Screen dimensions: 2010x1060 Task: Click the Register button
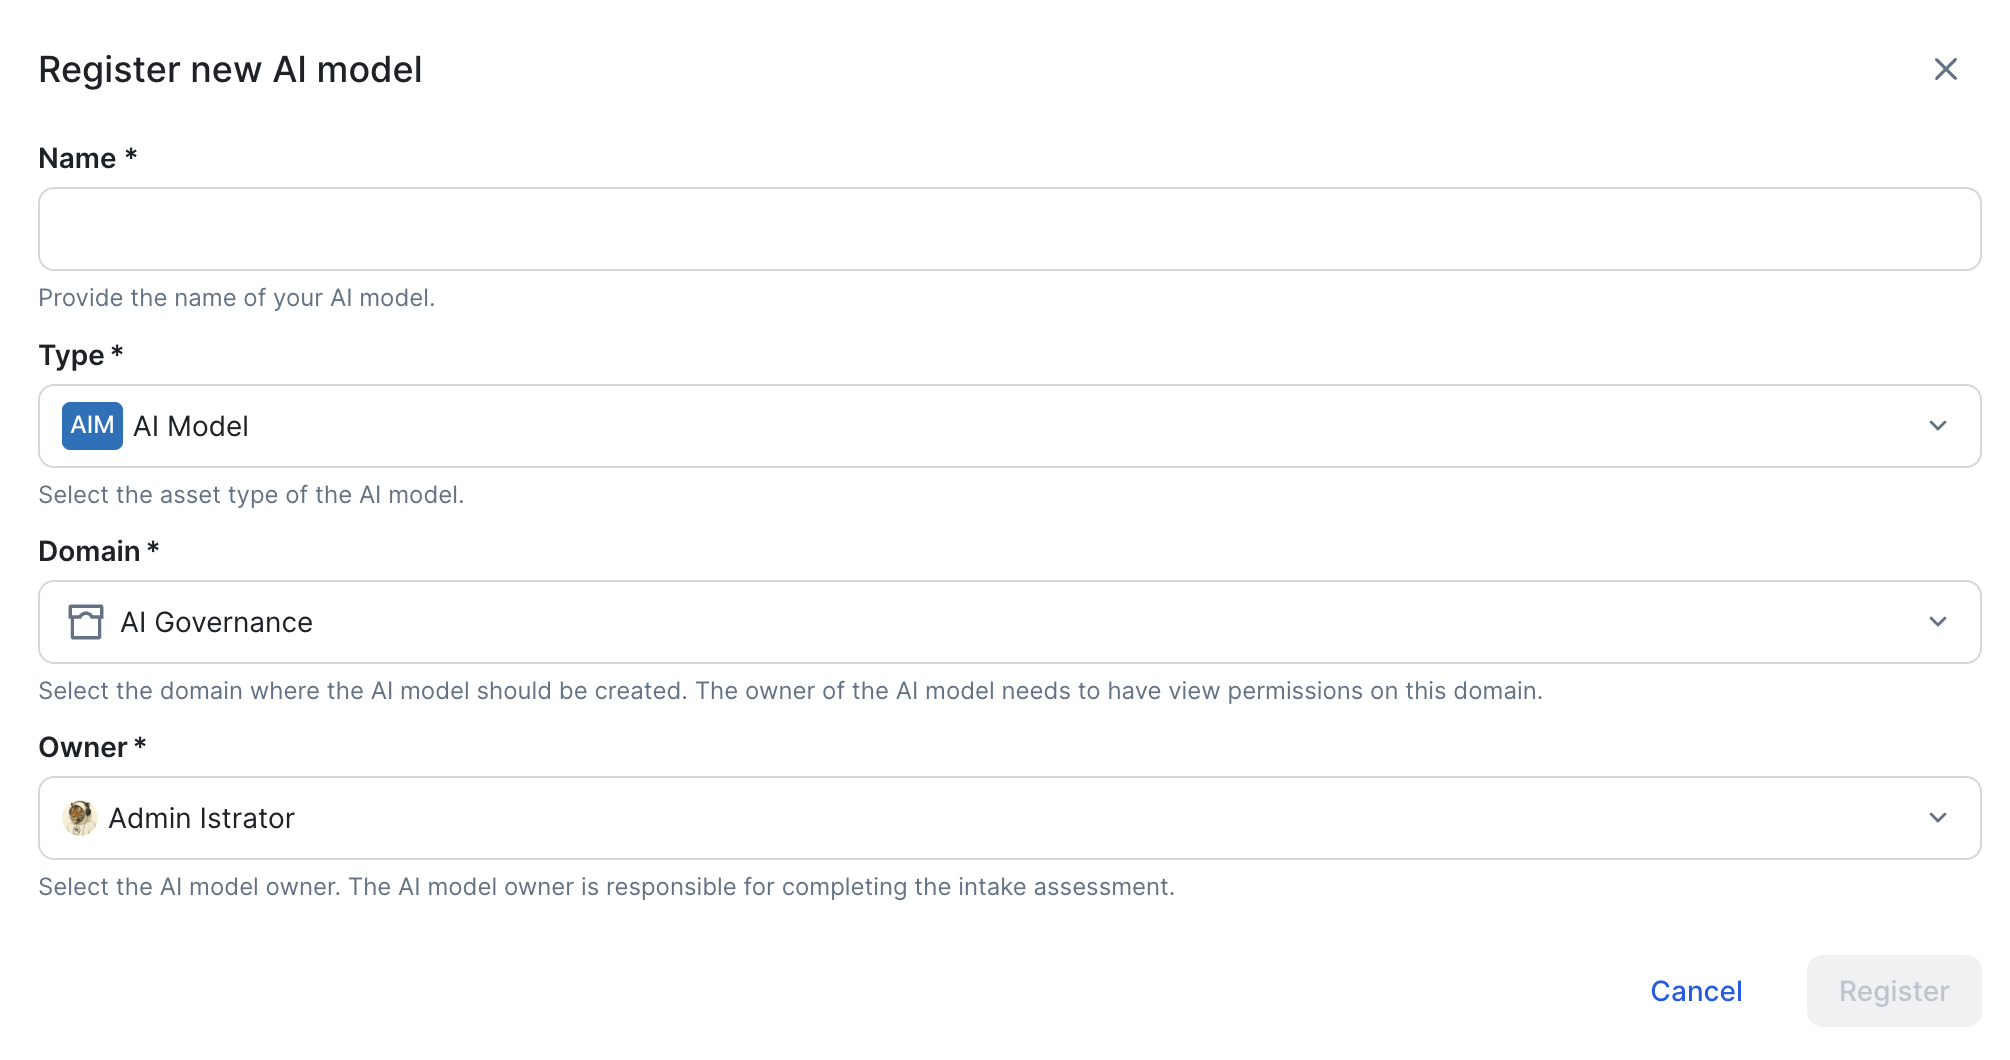(1894, 991)
